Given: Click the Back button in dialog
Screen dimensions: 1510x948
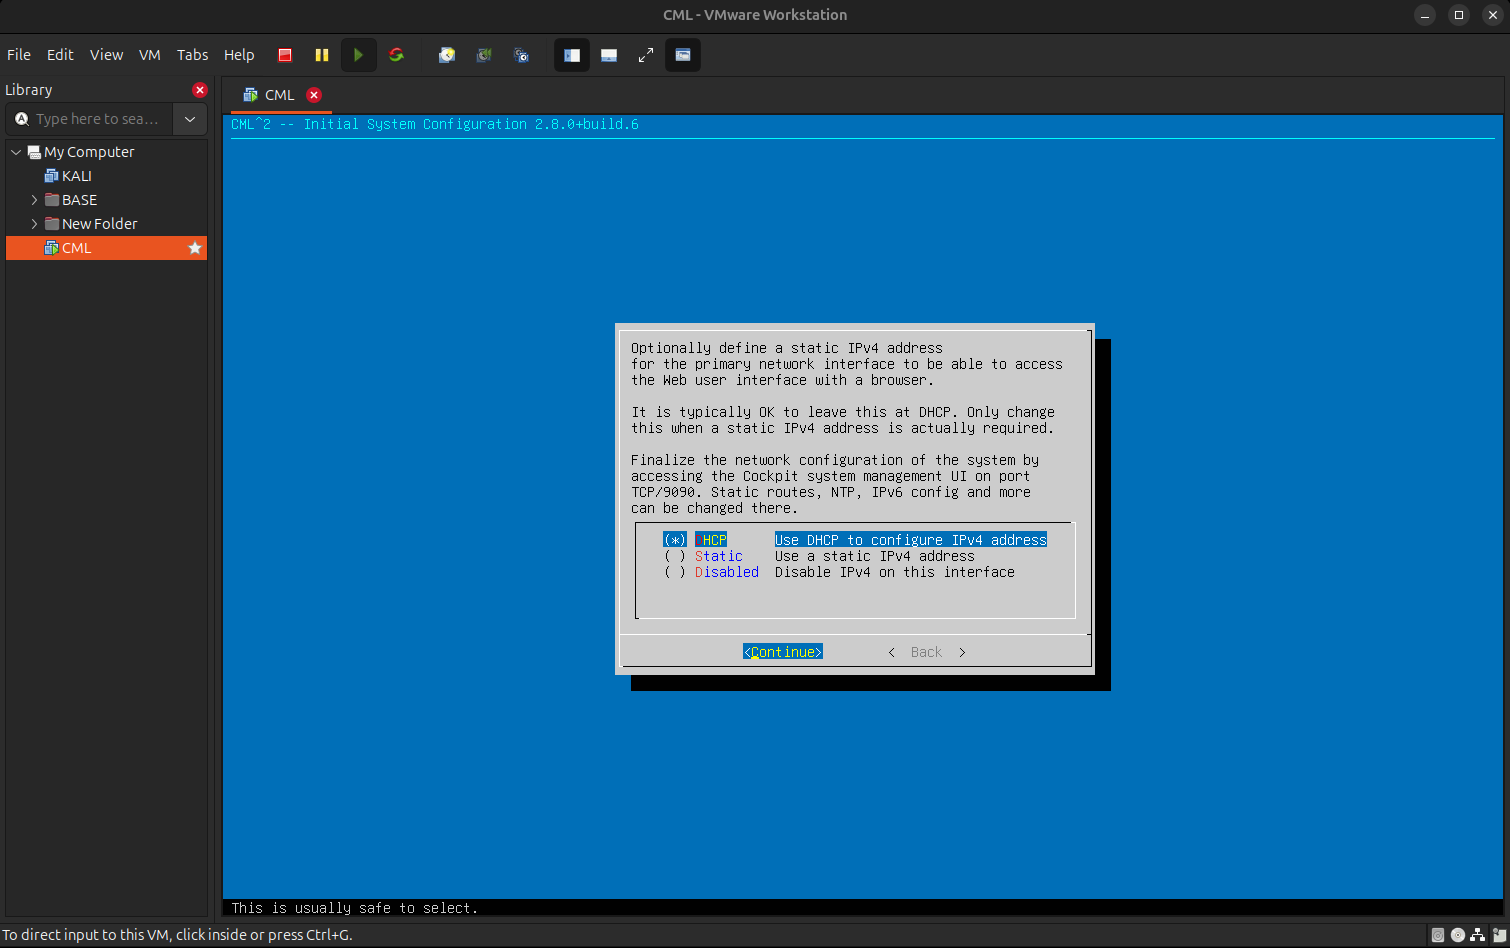Looking at the screenshot, I should (926, 652).
